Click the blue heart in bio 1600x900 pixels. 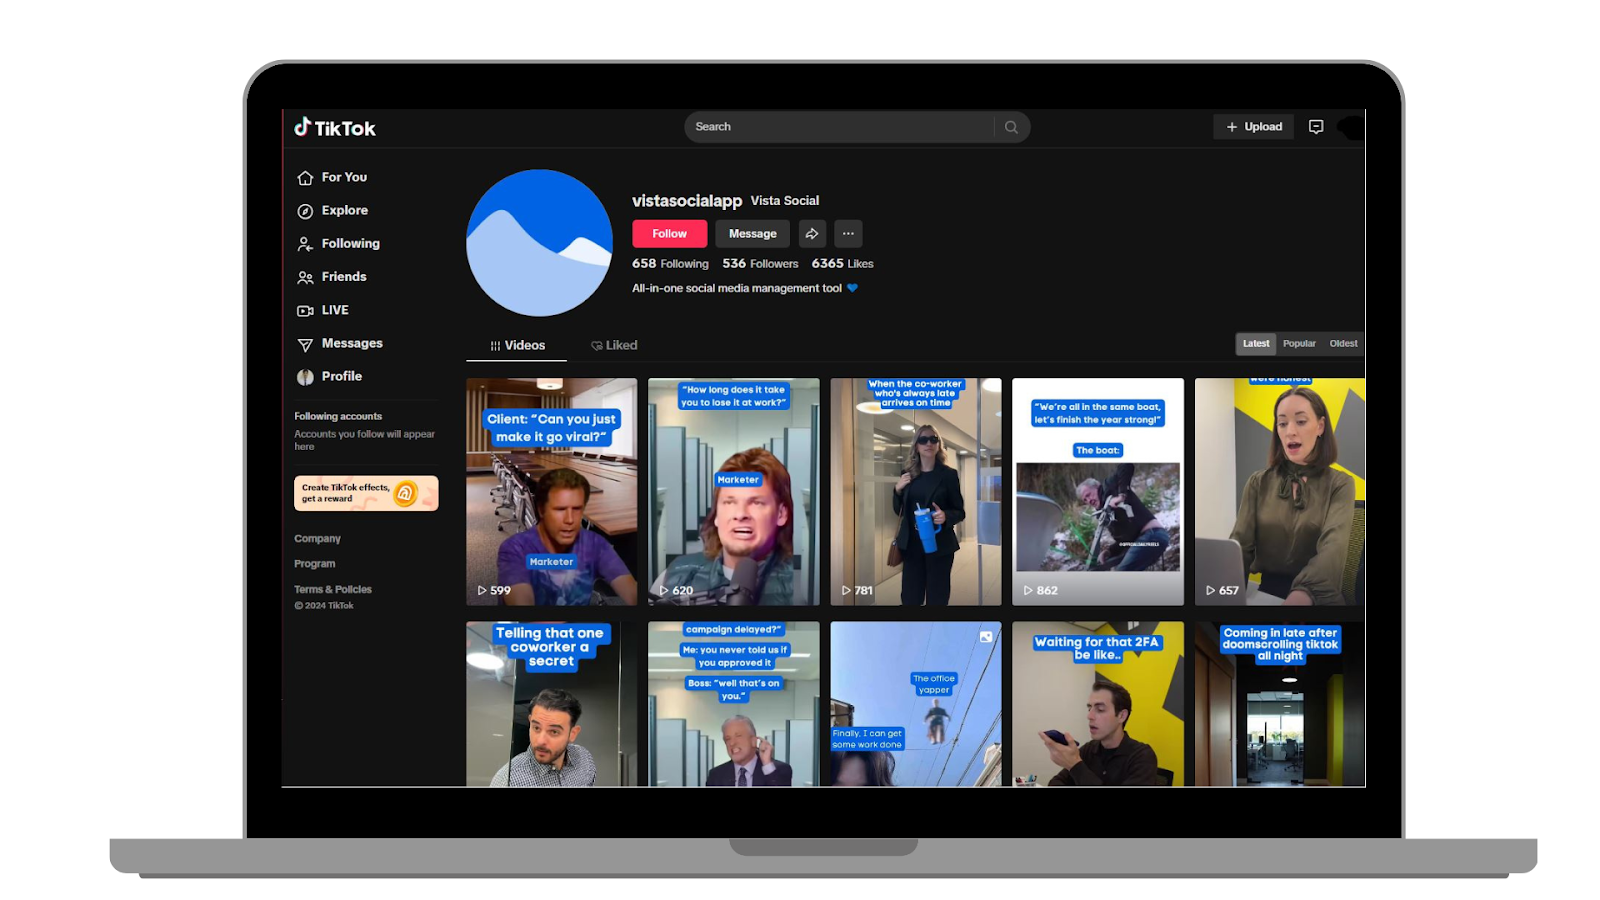click(852, 288)
